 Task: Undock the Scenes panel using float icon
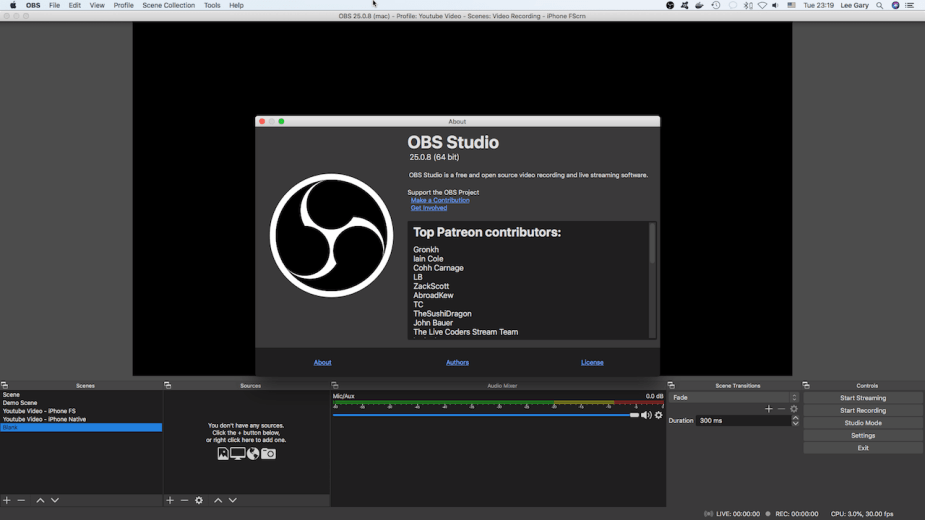coord(5,385)
